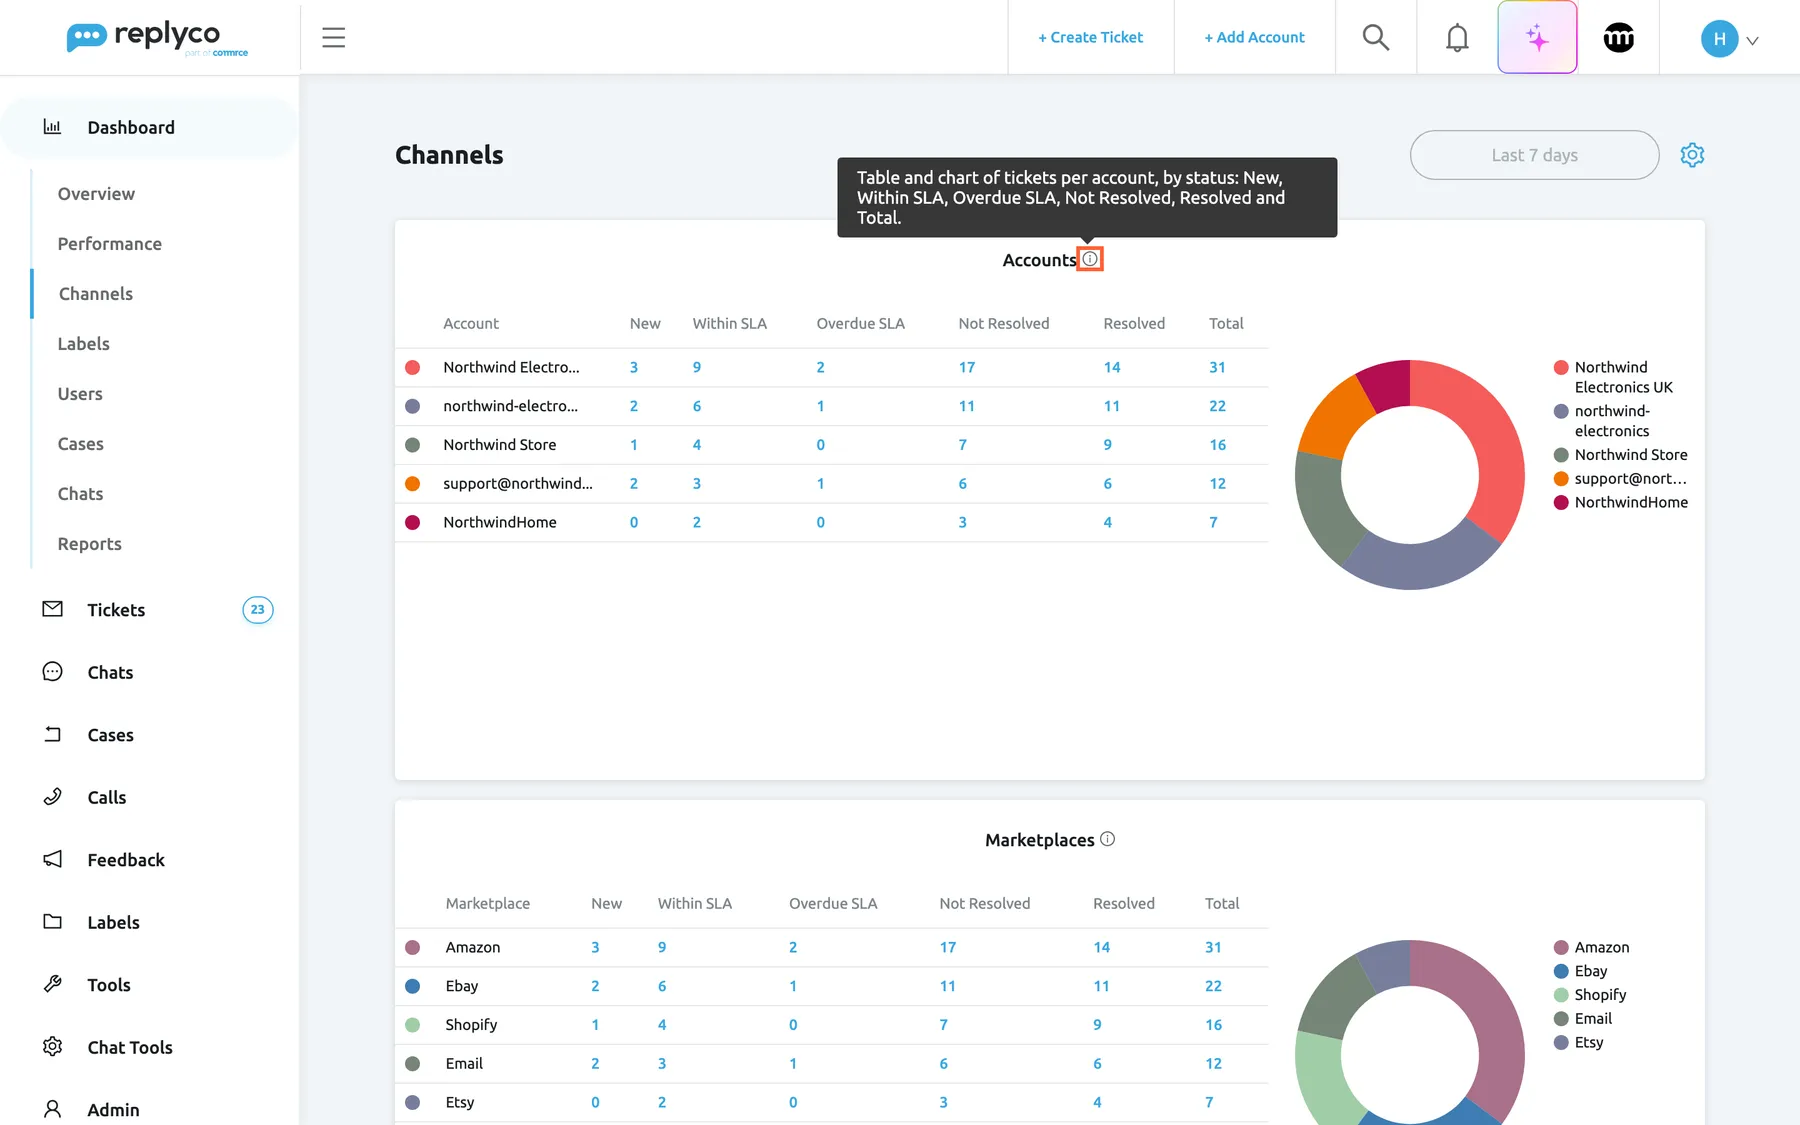Click Create Ticket button
Screen dimensions: 1800x1125
[1090, 37]
